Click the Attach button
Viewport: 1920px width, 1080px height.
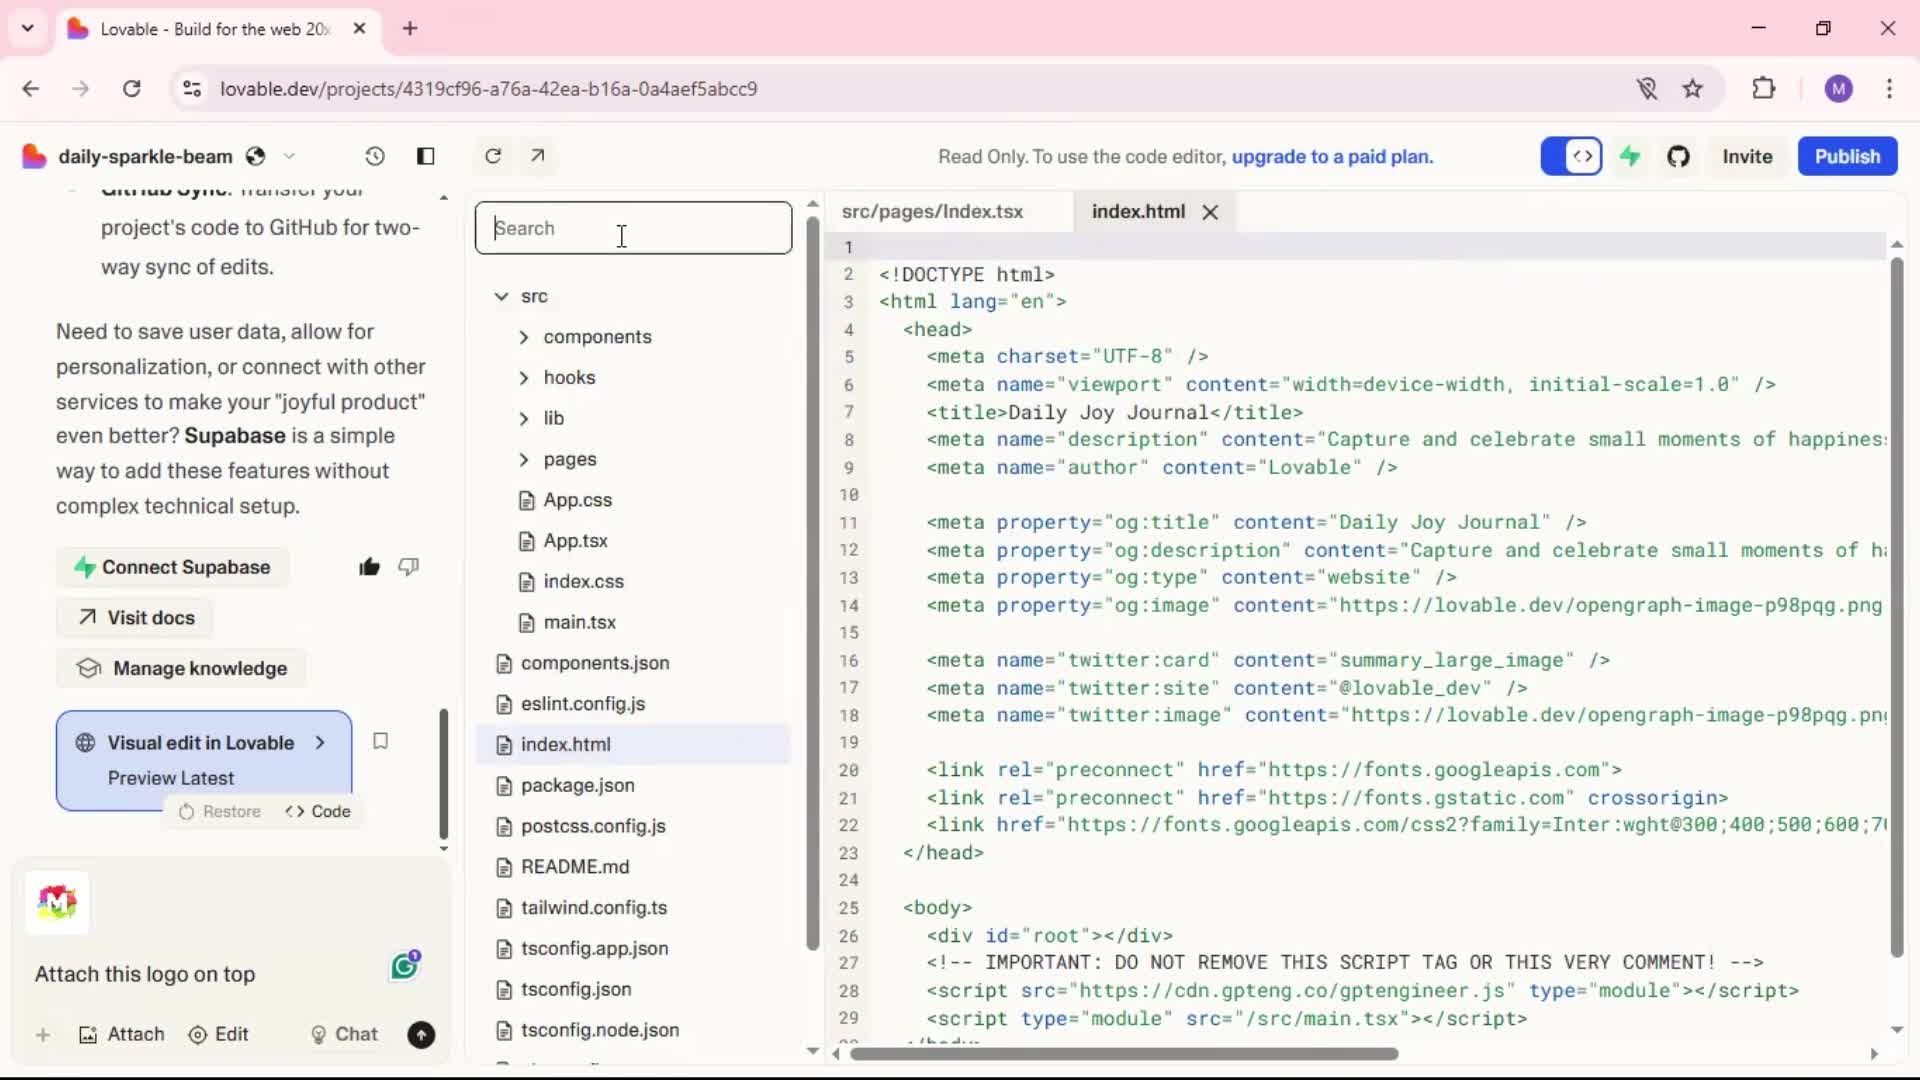[121, 1035]
